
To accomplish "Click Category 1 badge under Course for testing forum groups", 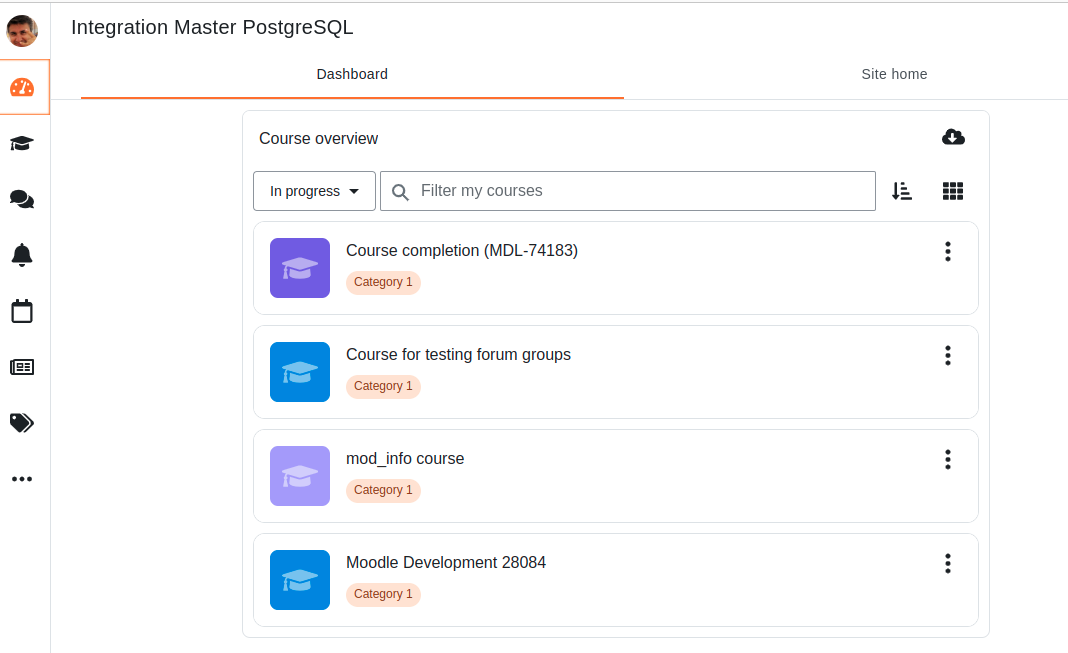I will (383, 386).
